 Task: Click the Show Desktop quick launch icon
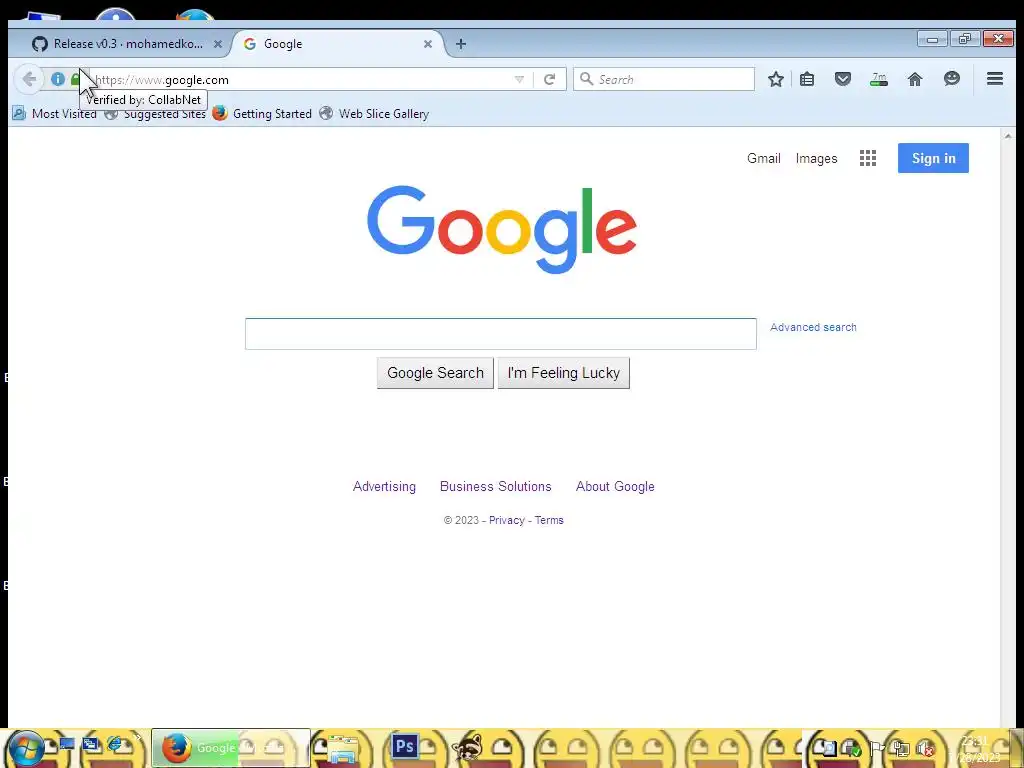(67, 744)
